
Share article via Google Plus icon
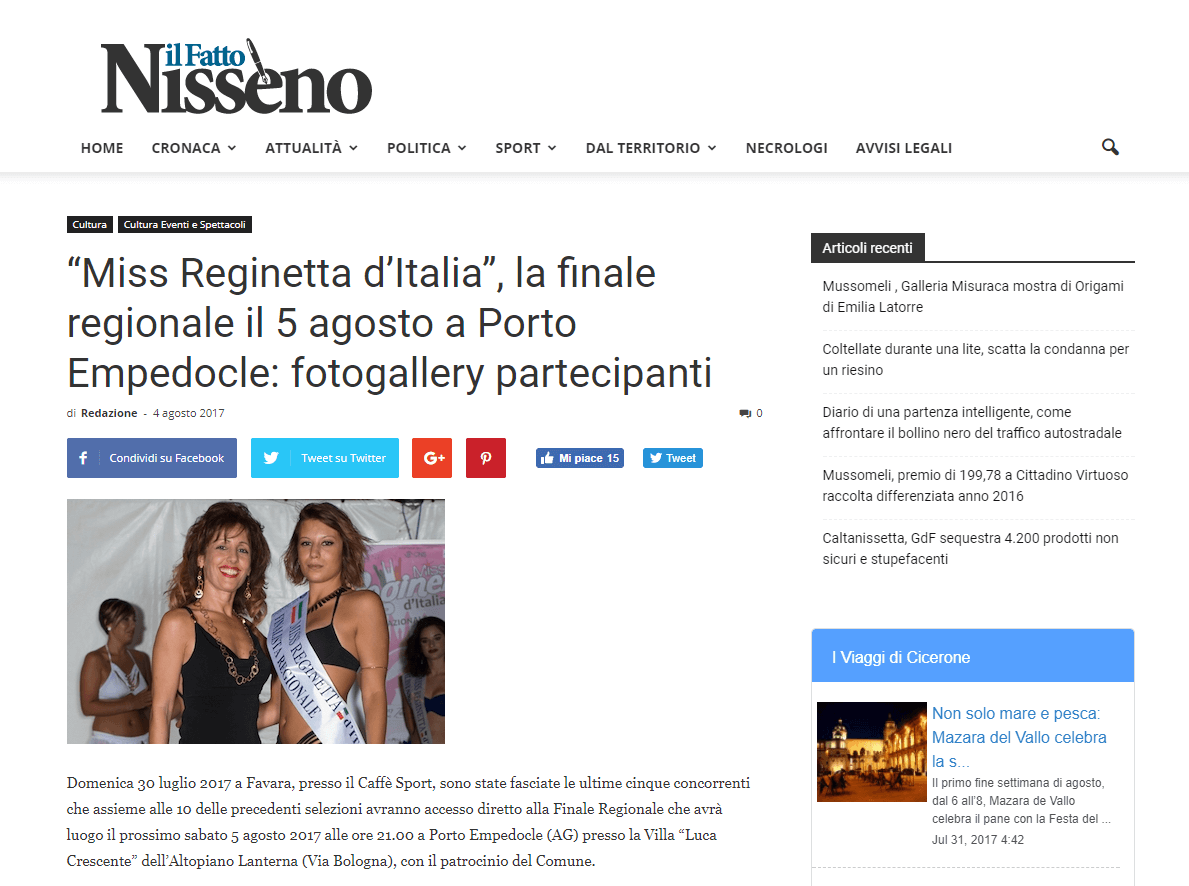click(x=431, y=458)
